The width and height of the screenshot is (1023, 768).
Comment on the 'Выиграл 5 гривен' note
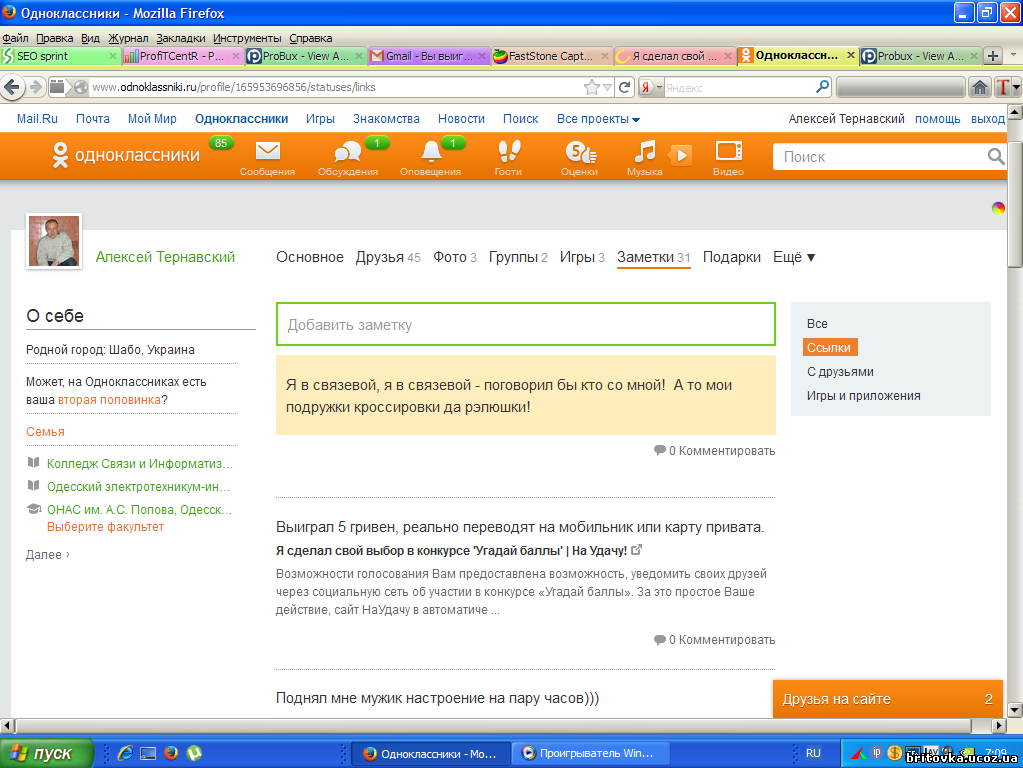714,640
